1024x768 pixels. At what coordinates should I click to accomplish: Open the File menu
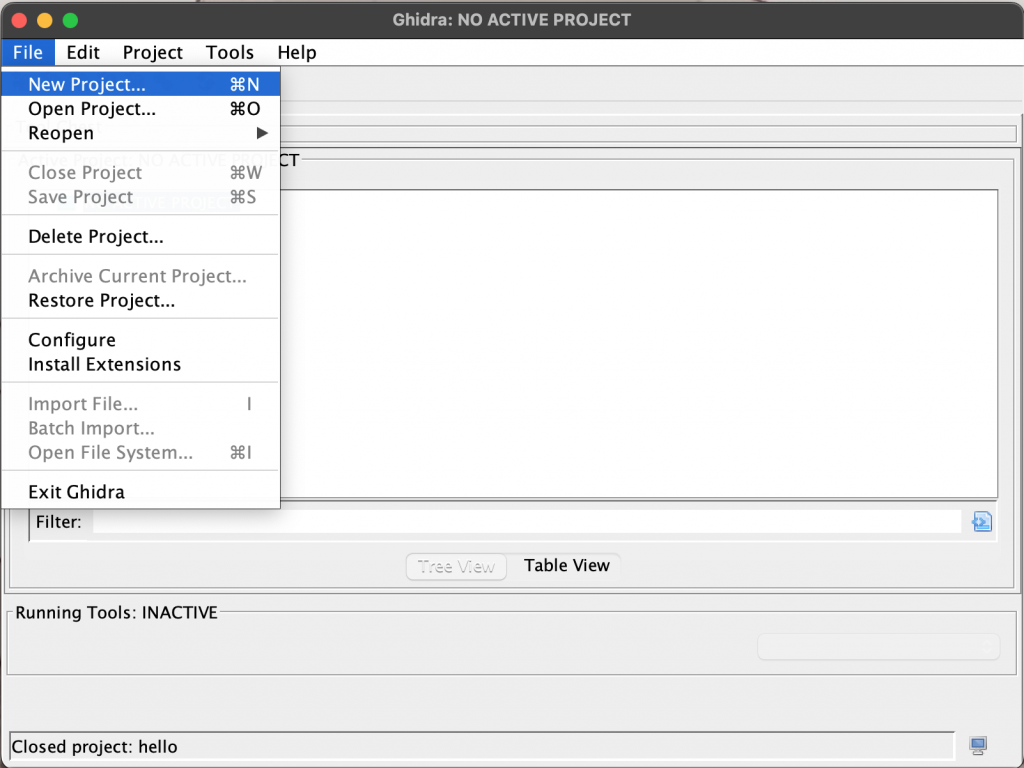tap(27, 52)
